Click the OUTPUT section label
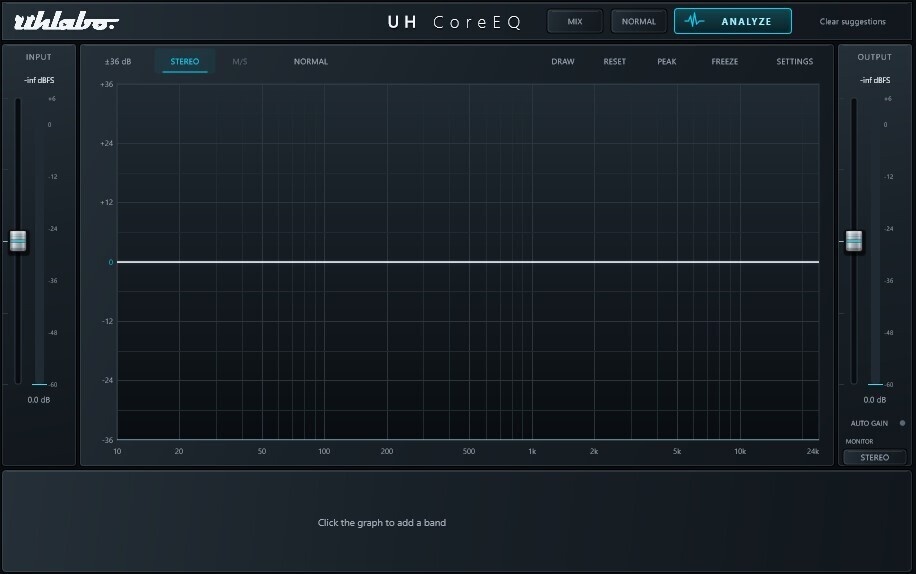916x574 pixels. click(875, 57)
